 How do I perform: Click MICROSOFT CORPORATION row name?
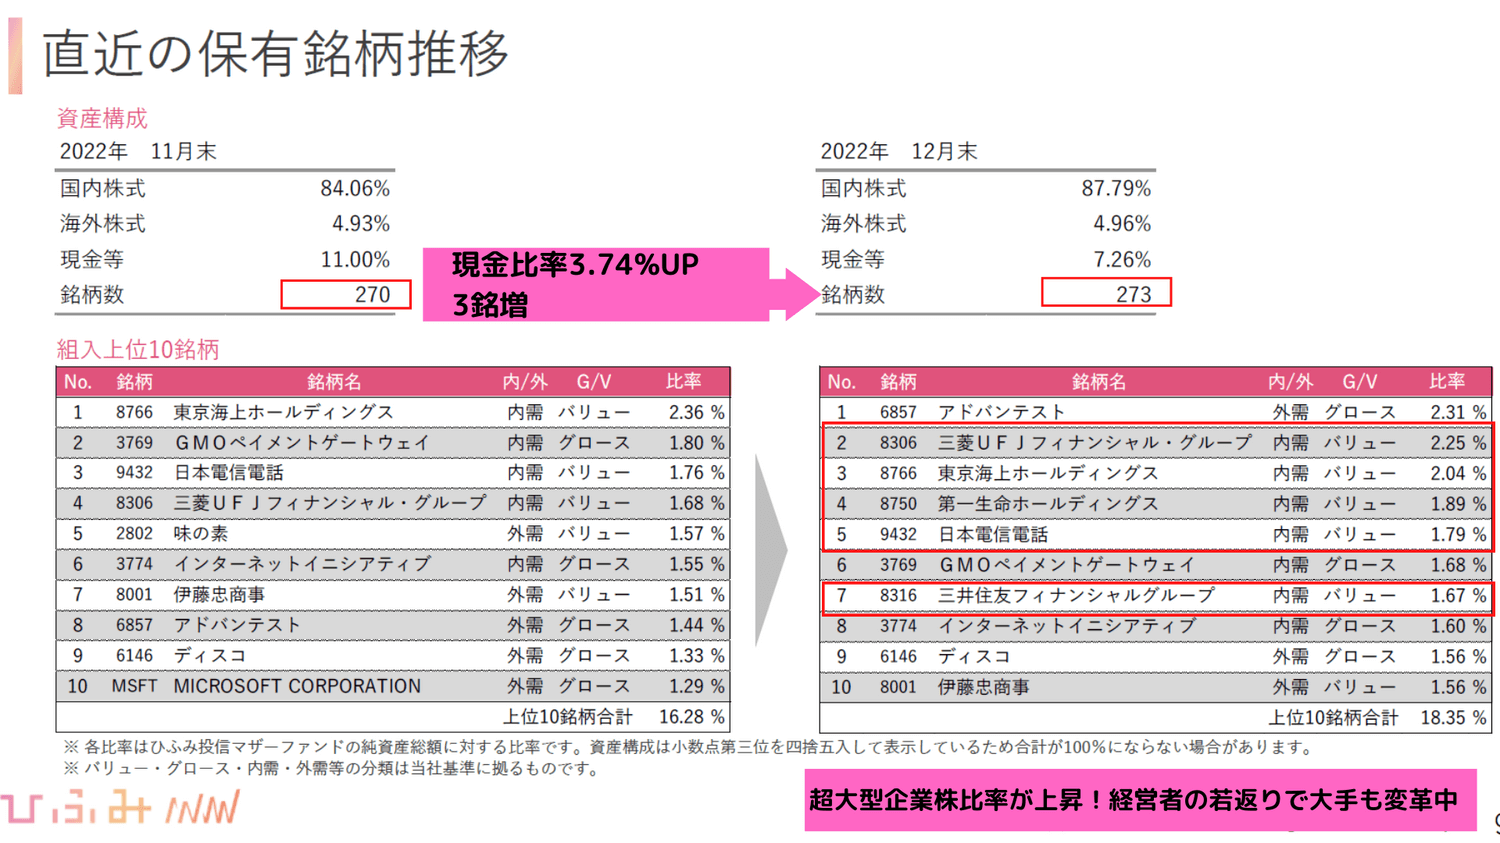pos(297,687)
